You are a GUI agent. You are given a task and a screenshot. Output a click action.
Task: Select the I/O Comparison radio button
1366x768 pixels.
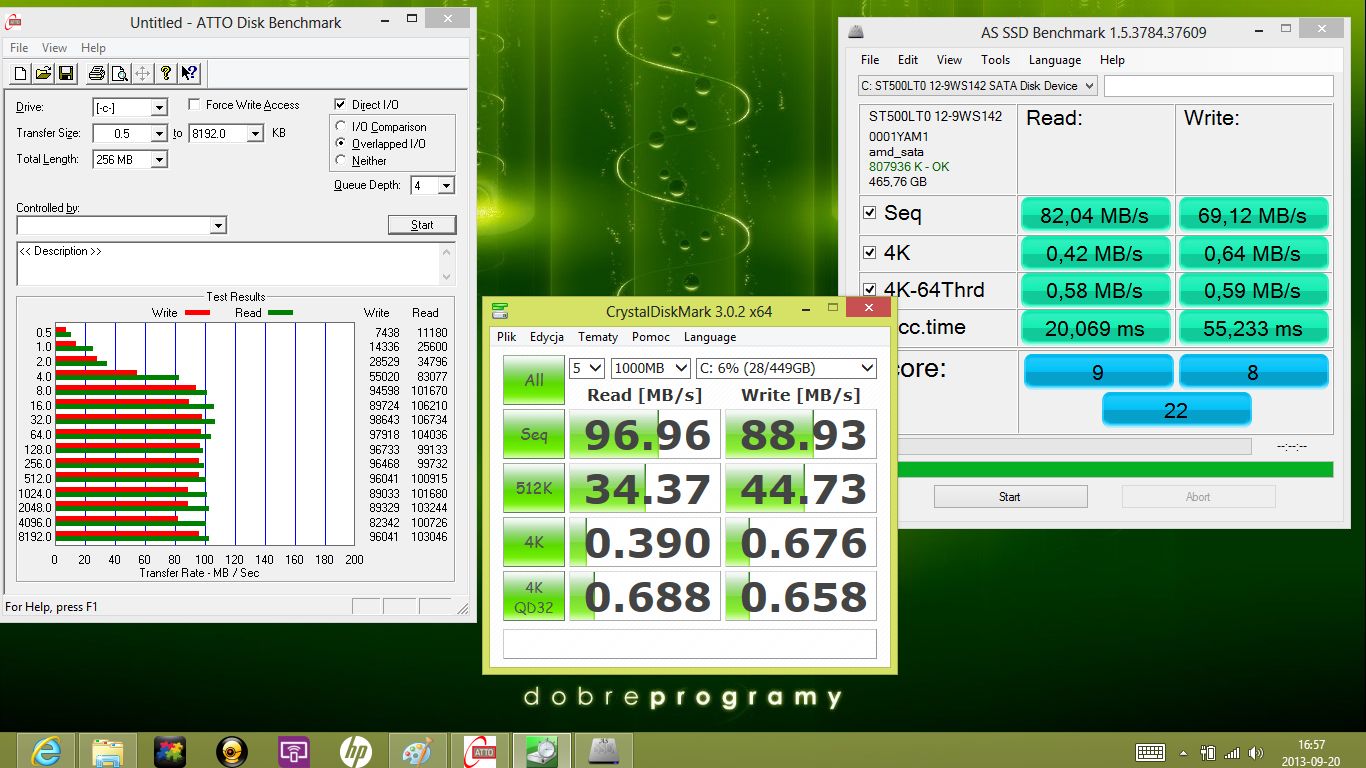click(x=342, y=127)
